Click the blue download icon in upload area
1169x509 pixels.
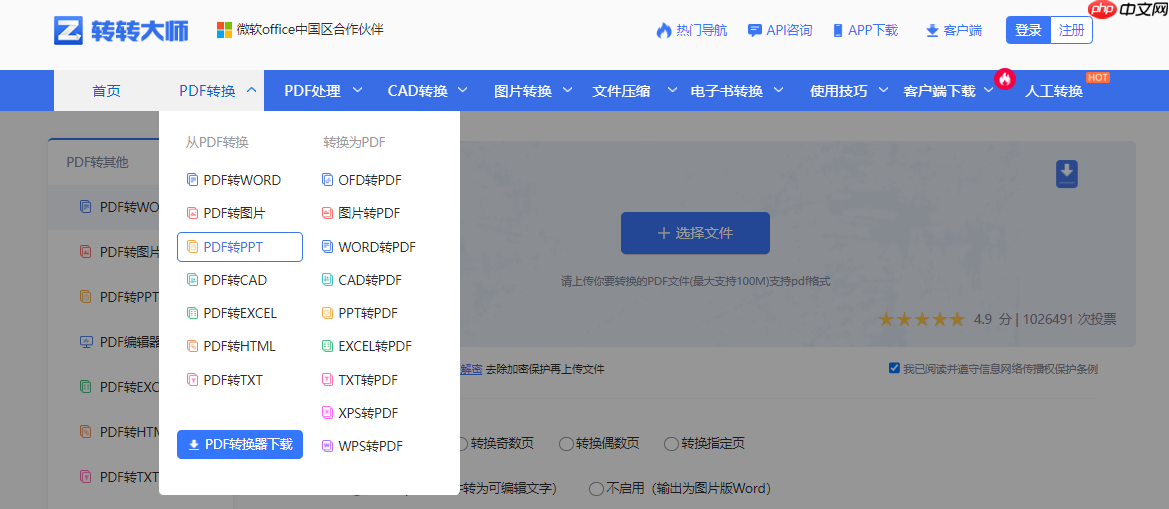[x=1067, y=174]
